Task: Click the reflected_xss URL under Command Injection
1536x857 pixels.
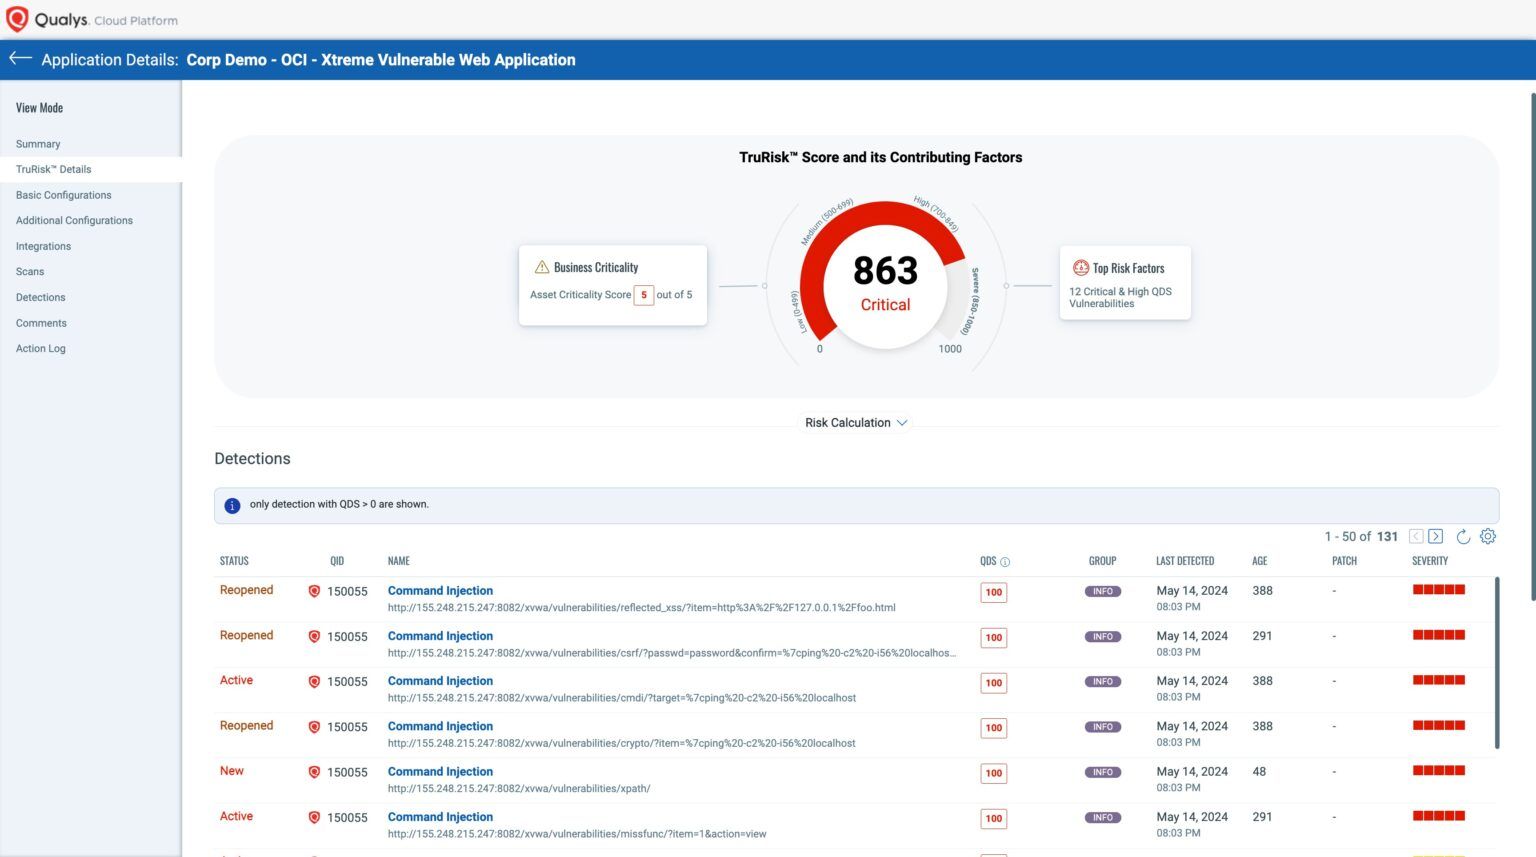Action: point(640,607)
